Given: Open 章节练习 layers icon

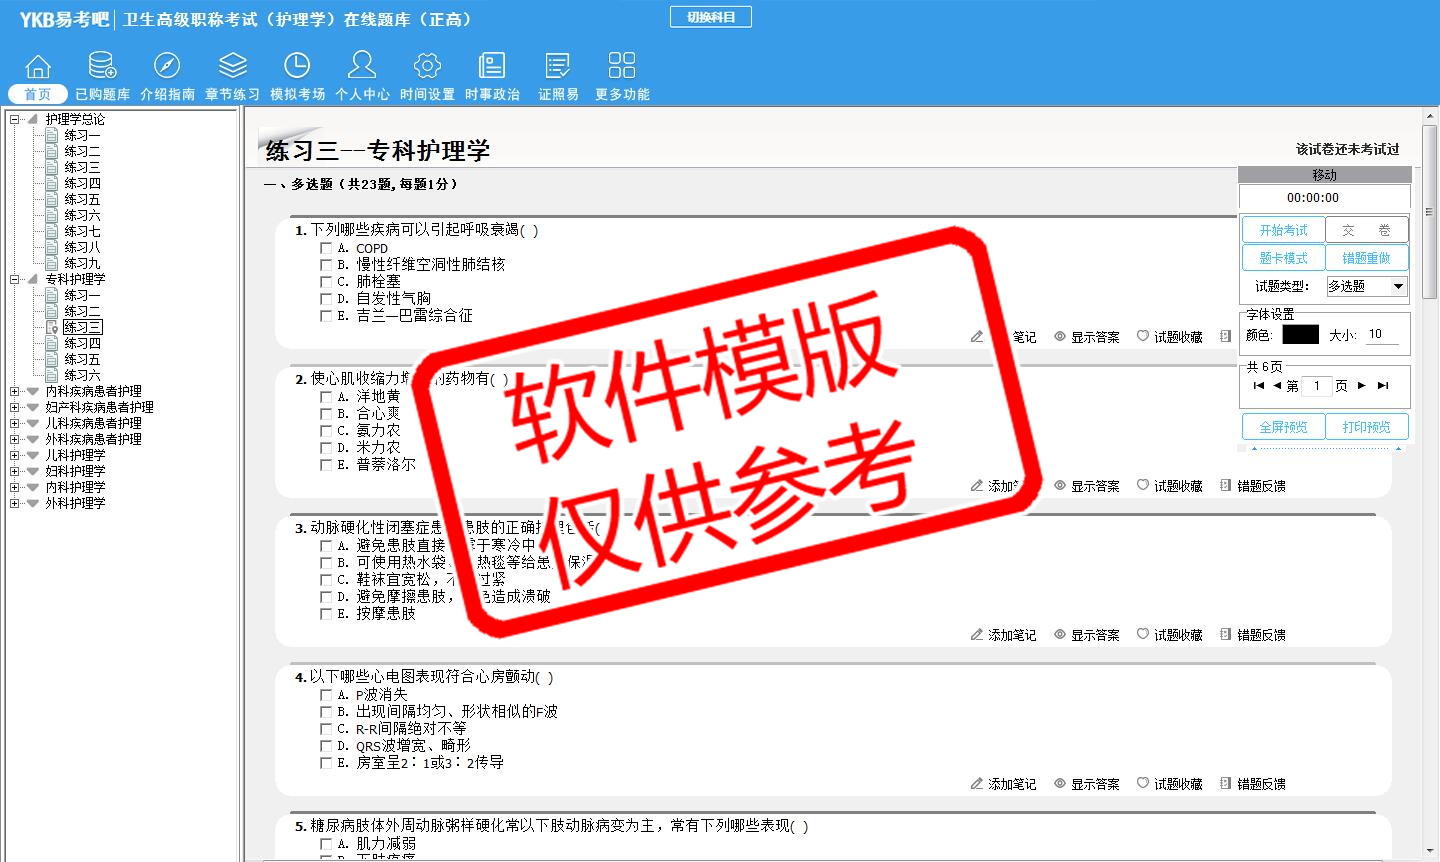Looking at the screenshot, I should point(232,66).
